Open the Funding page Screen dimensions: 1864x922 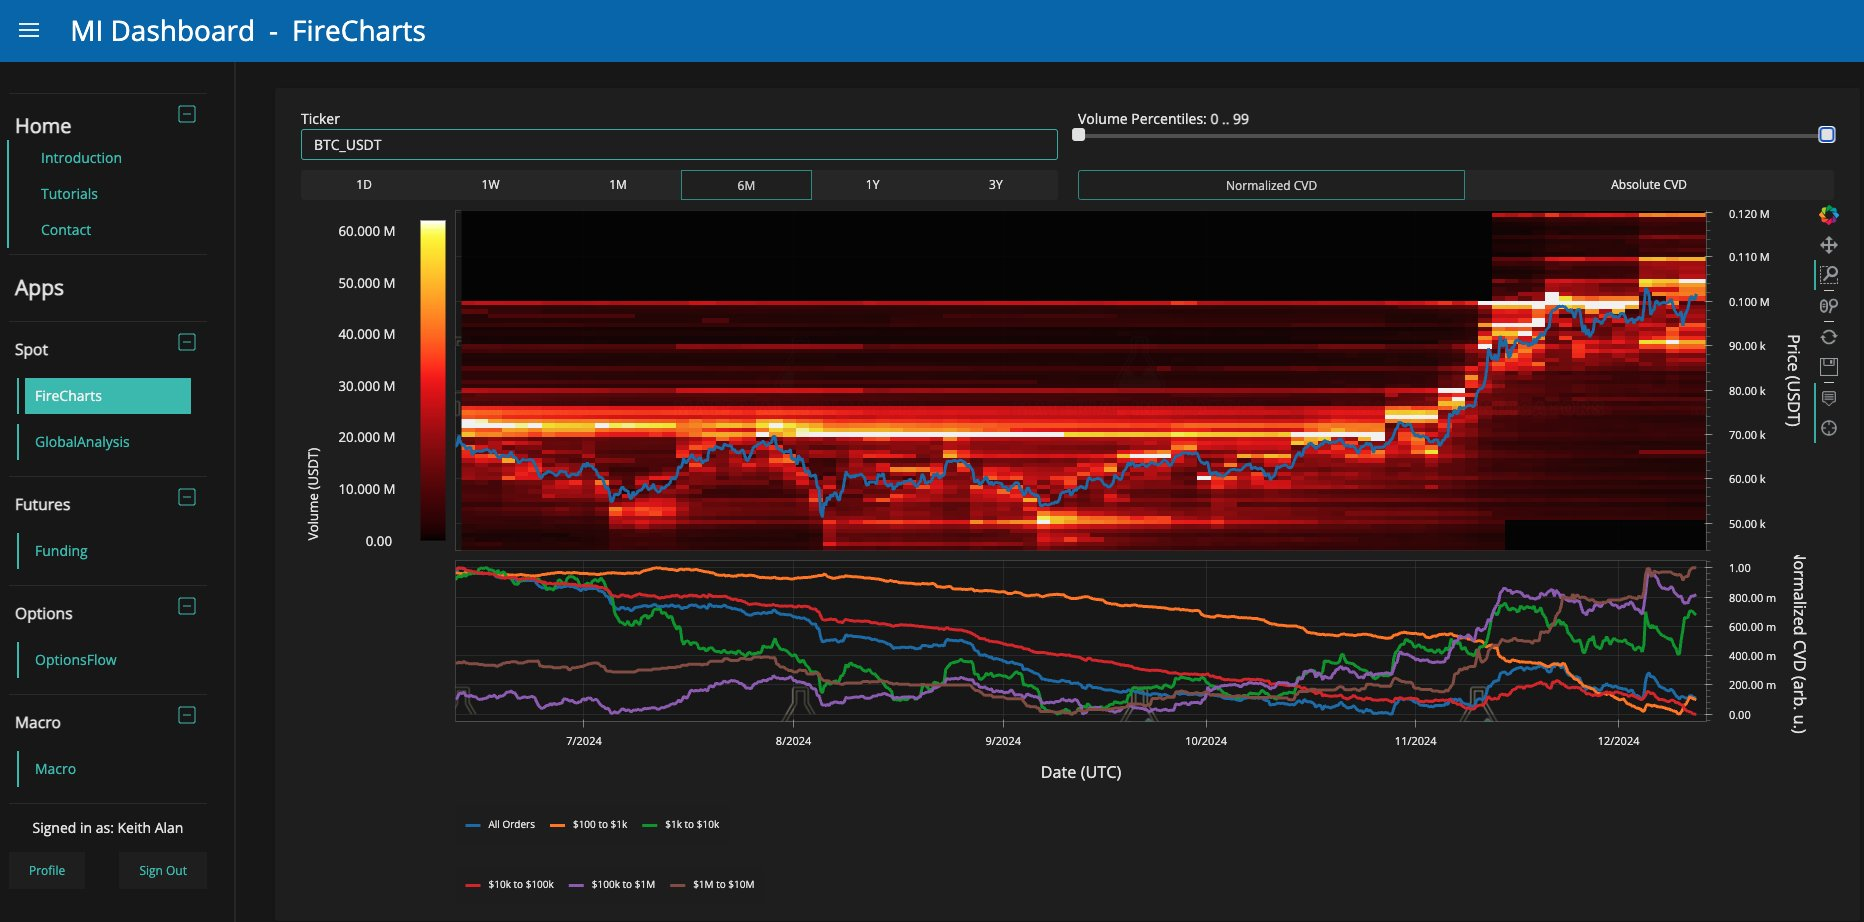[61, 551]
